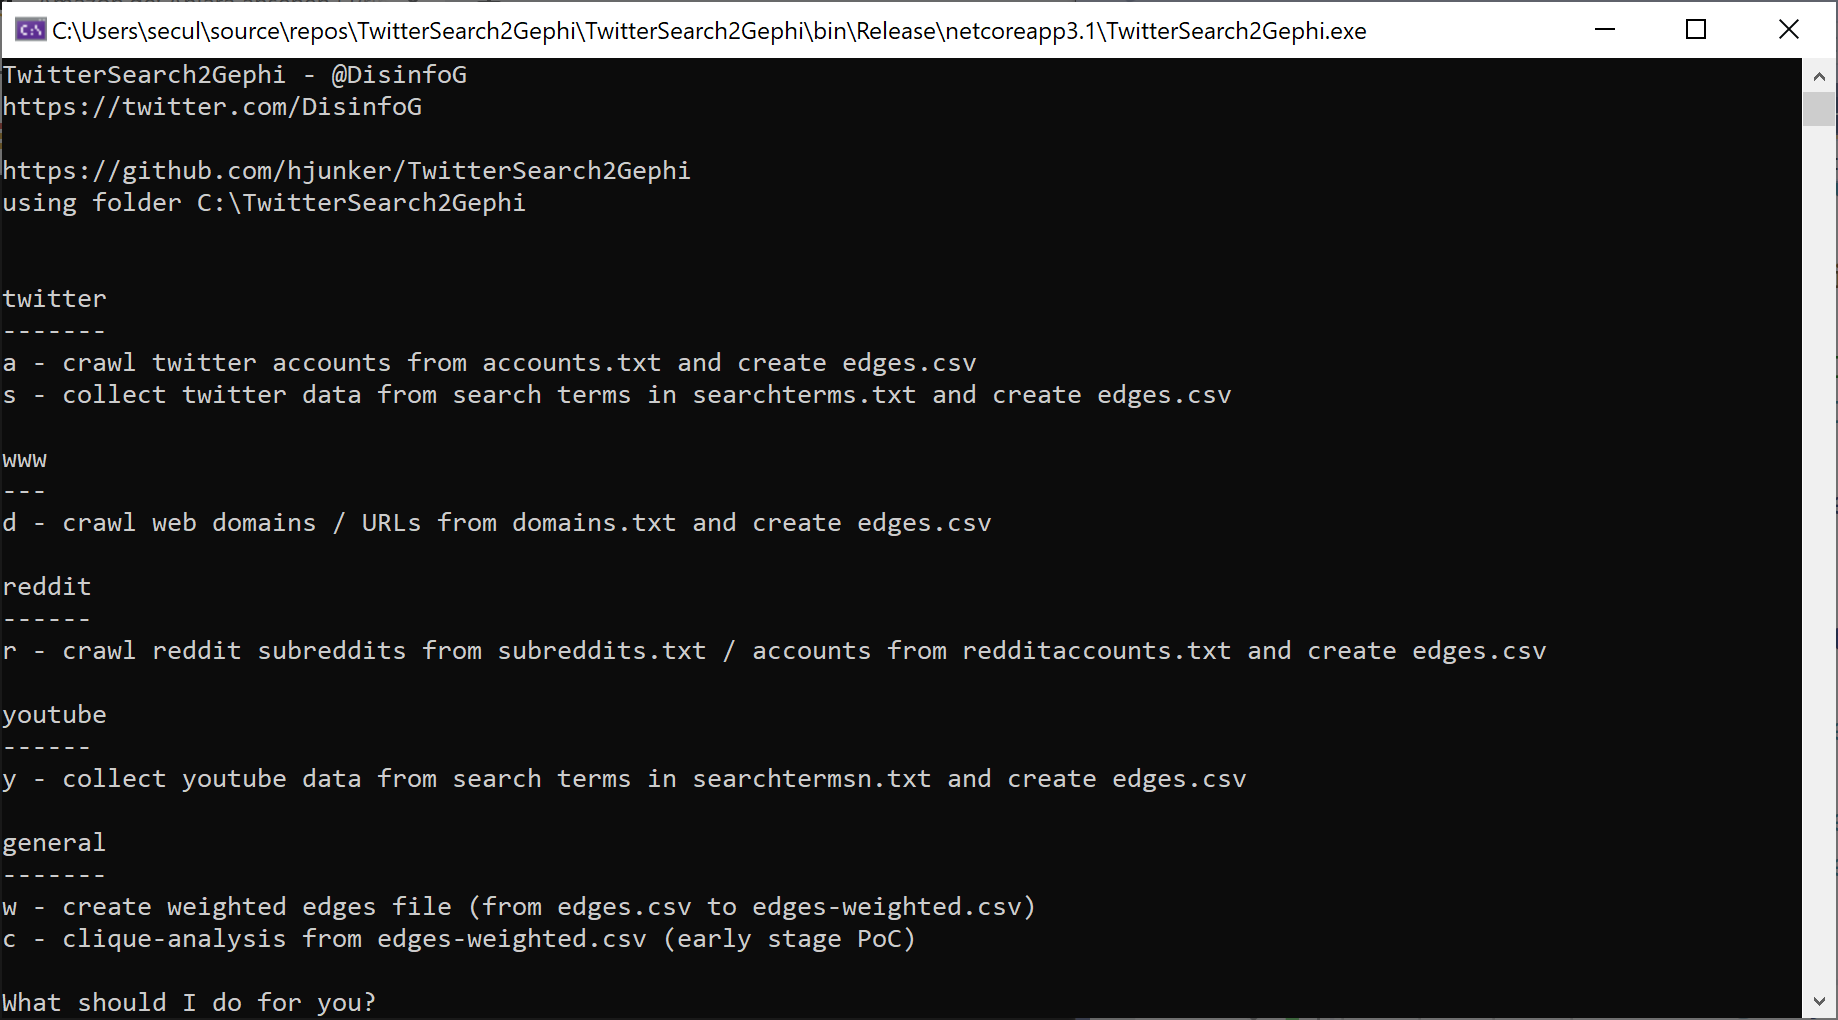This screenshot has height=1020, width=1838.
Task: Click the 's - collect twitter data' option line
Action: point(617,395)
